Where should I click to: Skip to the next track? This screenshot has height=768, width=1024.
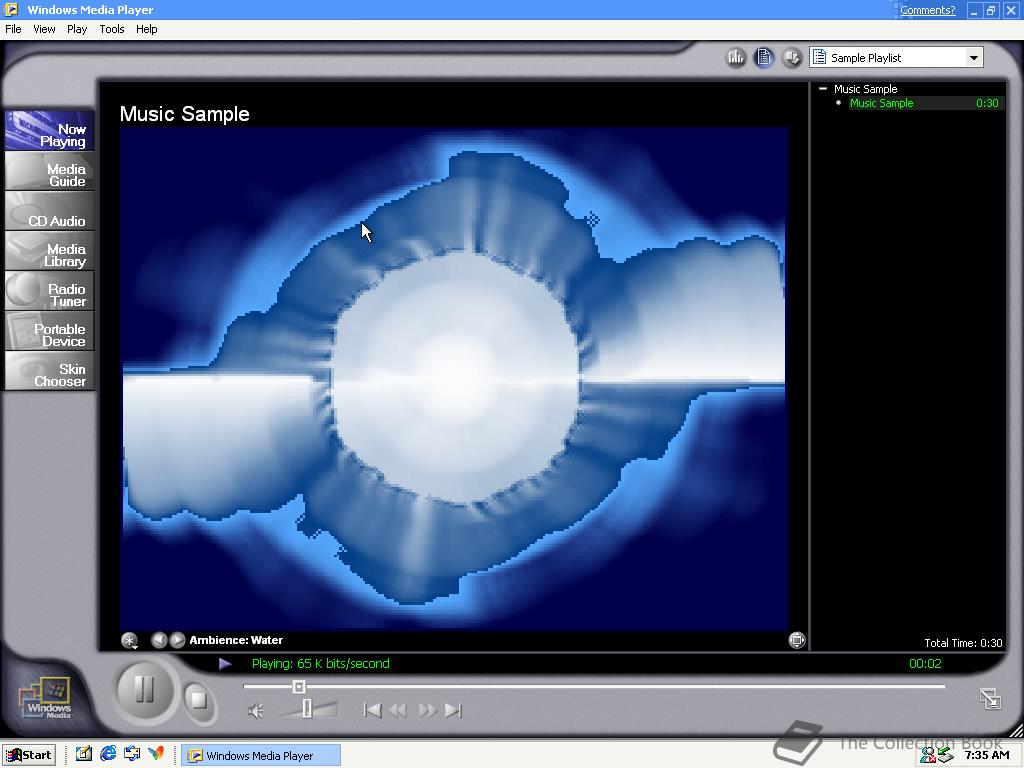pos(453,710)
